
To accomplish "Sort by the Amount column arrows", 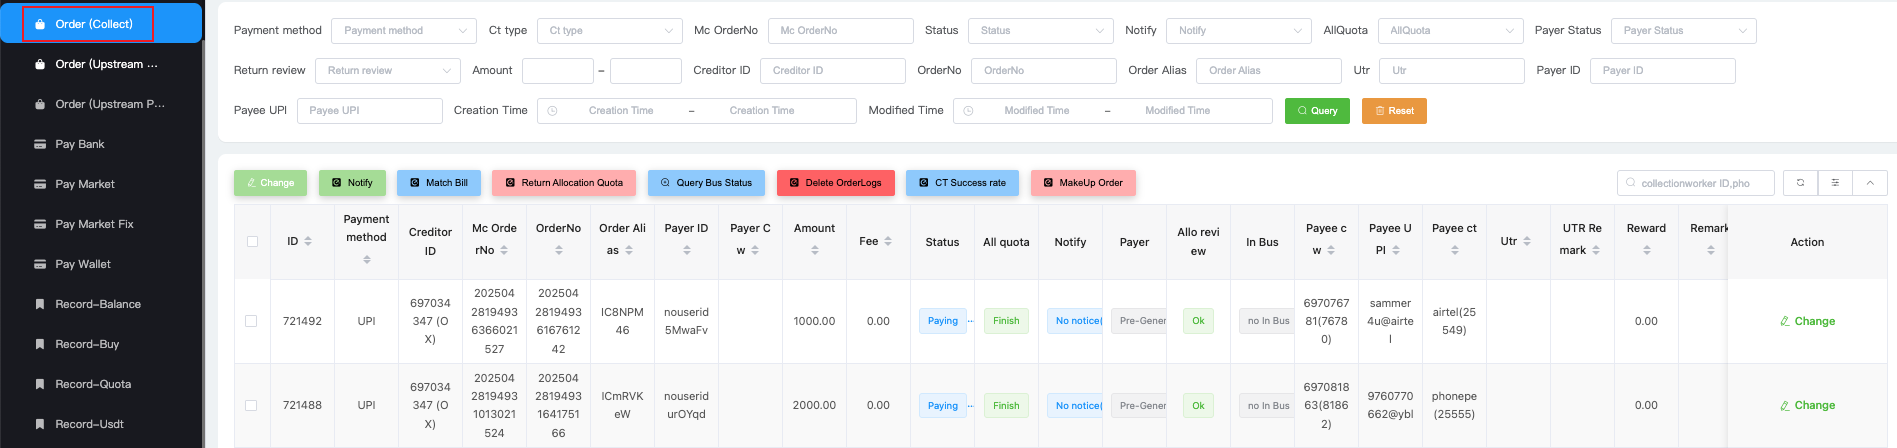I will tap(814, 250).
